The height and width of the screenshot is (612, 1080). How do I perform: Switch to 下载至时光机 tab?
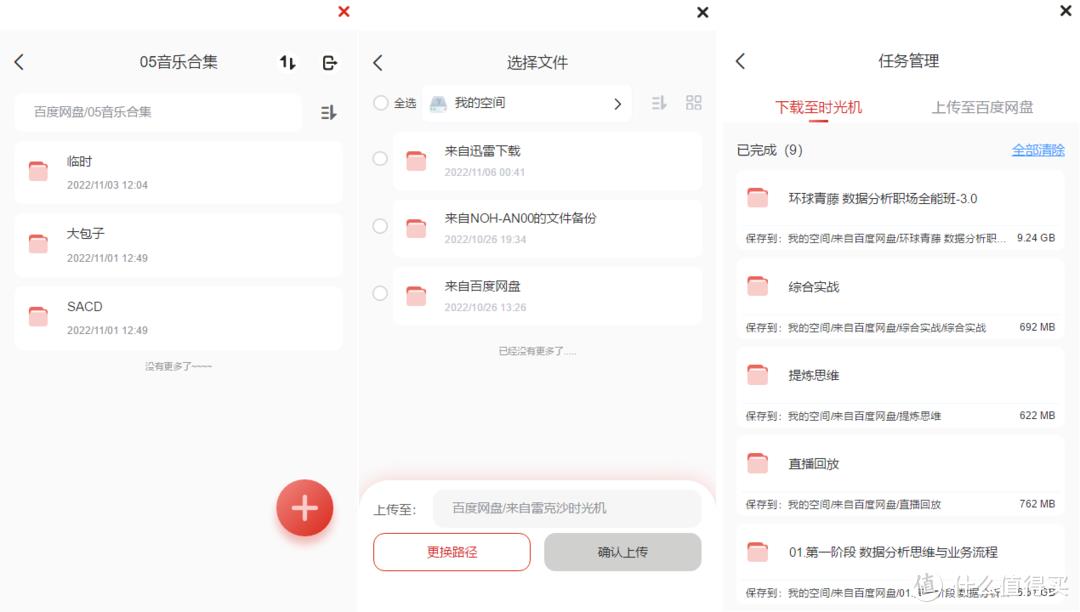coord(818,107)
